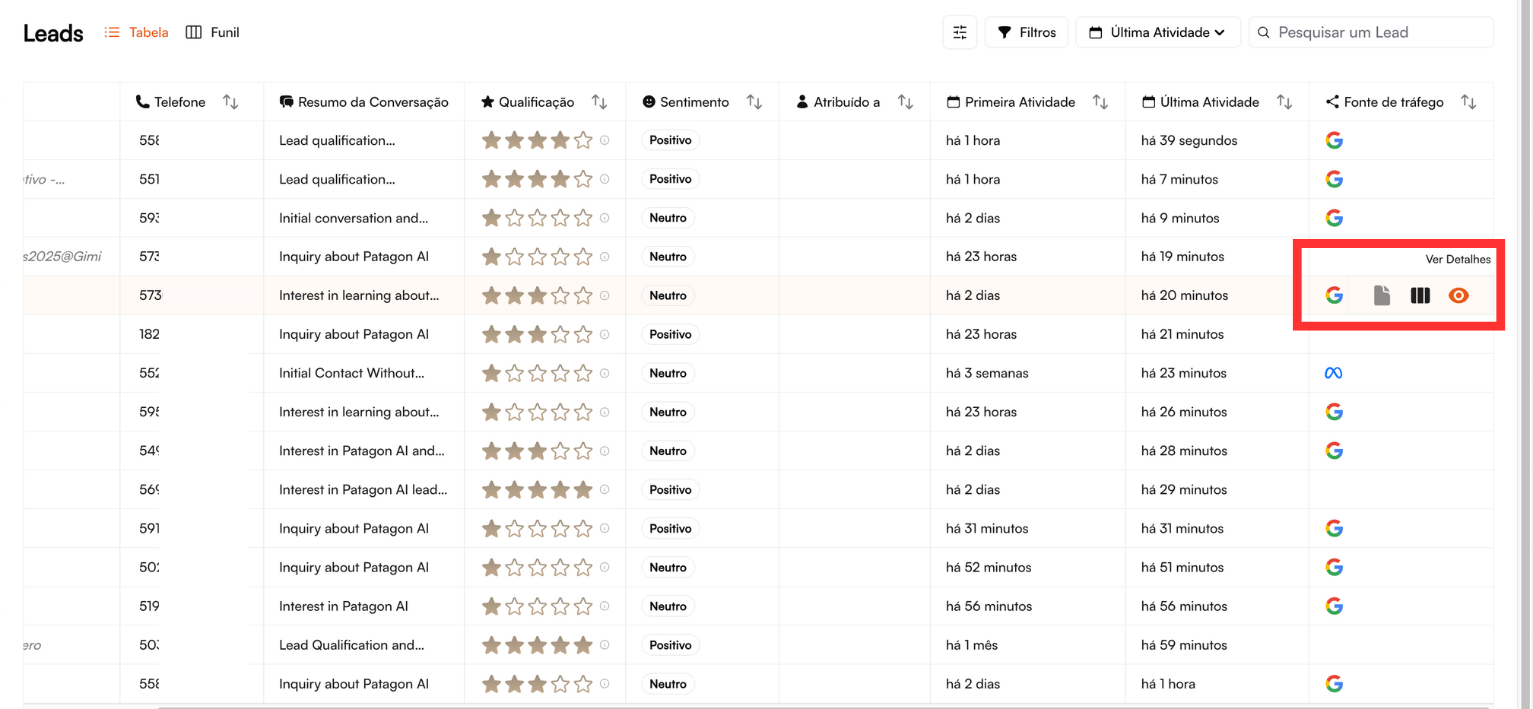Sort by Fonte de tráfego column
The height and width of the screenshot is (709, 1533).
point(1468,102)
